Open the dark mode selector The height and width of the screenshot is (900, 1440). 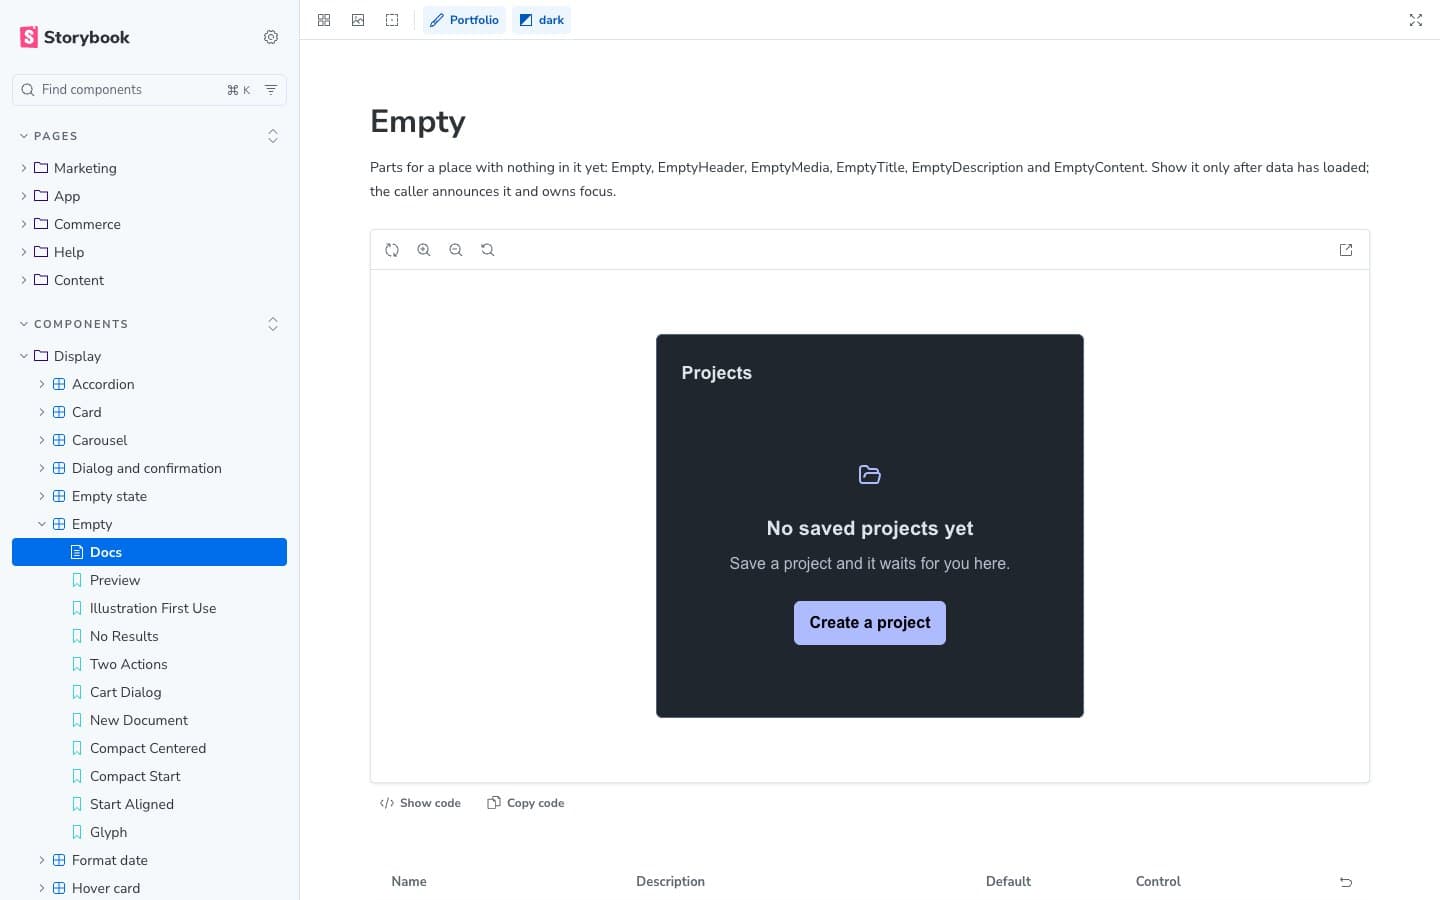(541, 20)
